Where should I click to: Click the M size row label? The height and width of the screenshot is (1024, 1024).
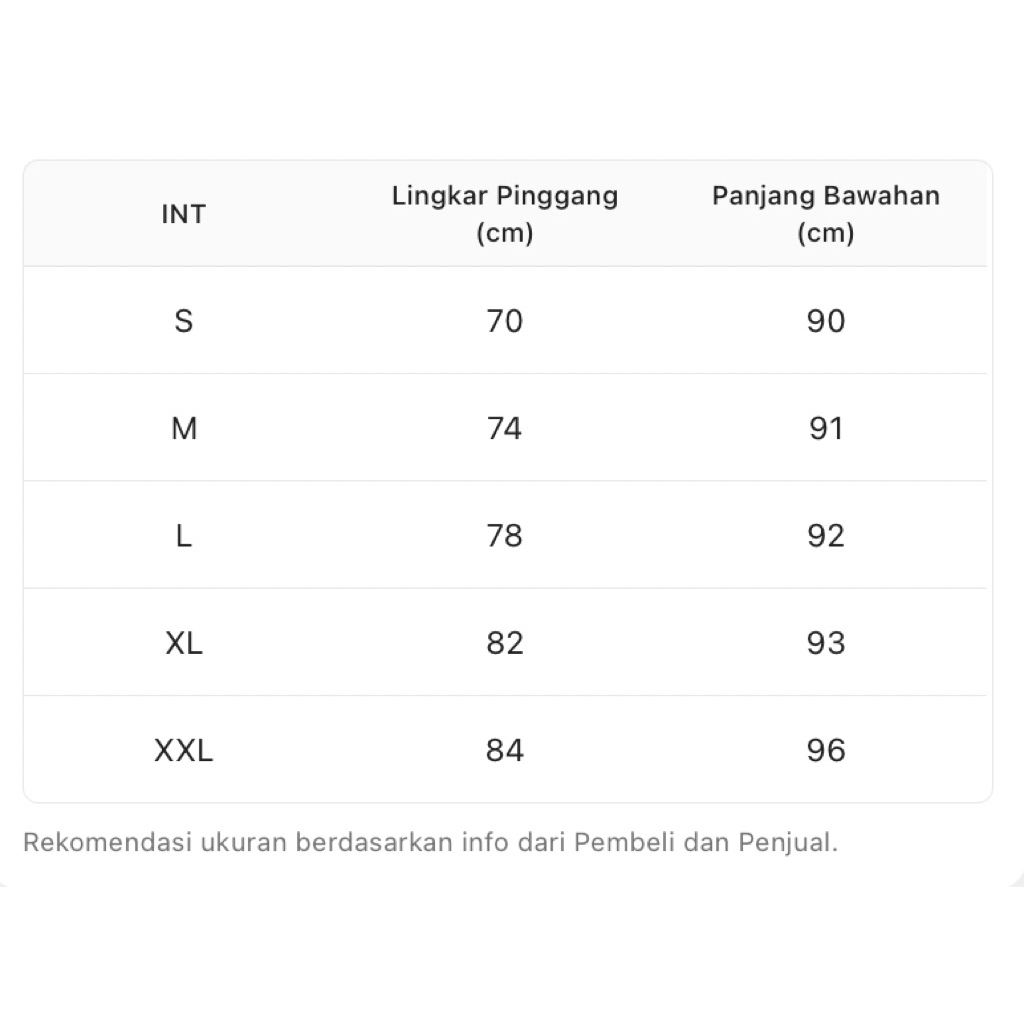(184, 429)
